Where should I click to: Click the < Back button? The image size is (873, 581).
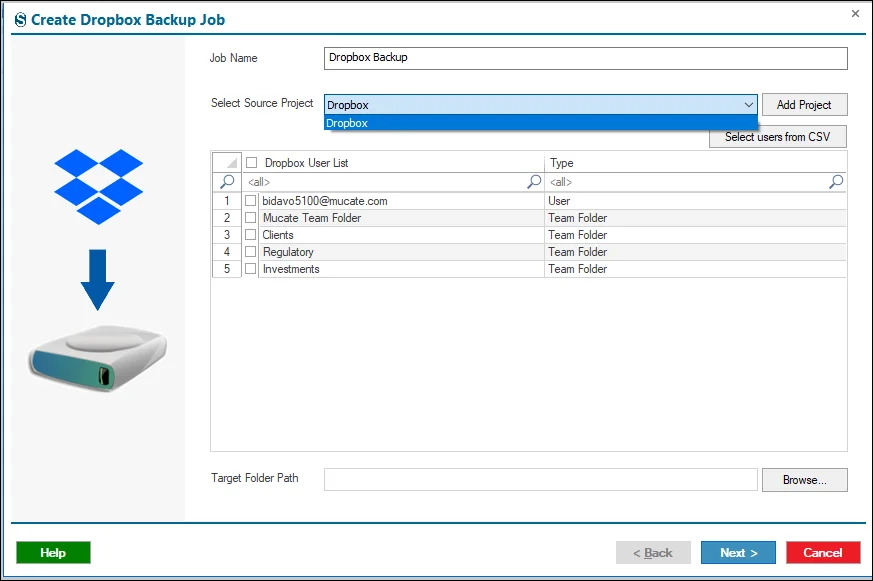653,553
